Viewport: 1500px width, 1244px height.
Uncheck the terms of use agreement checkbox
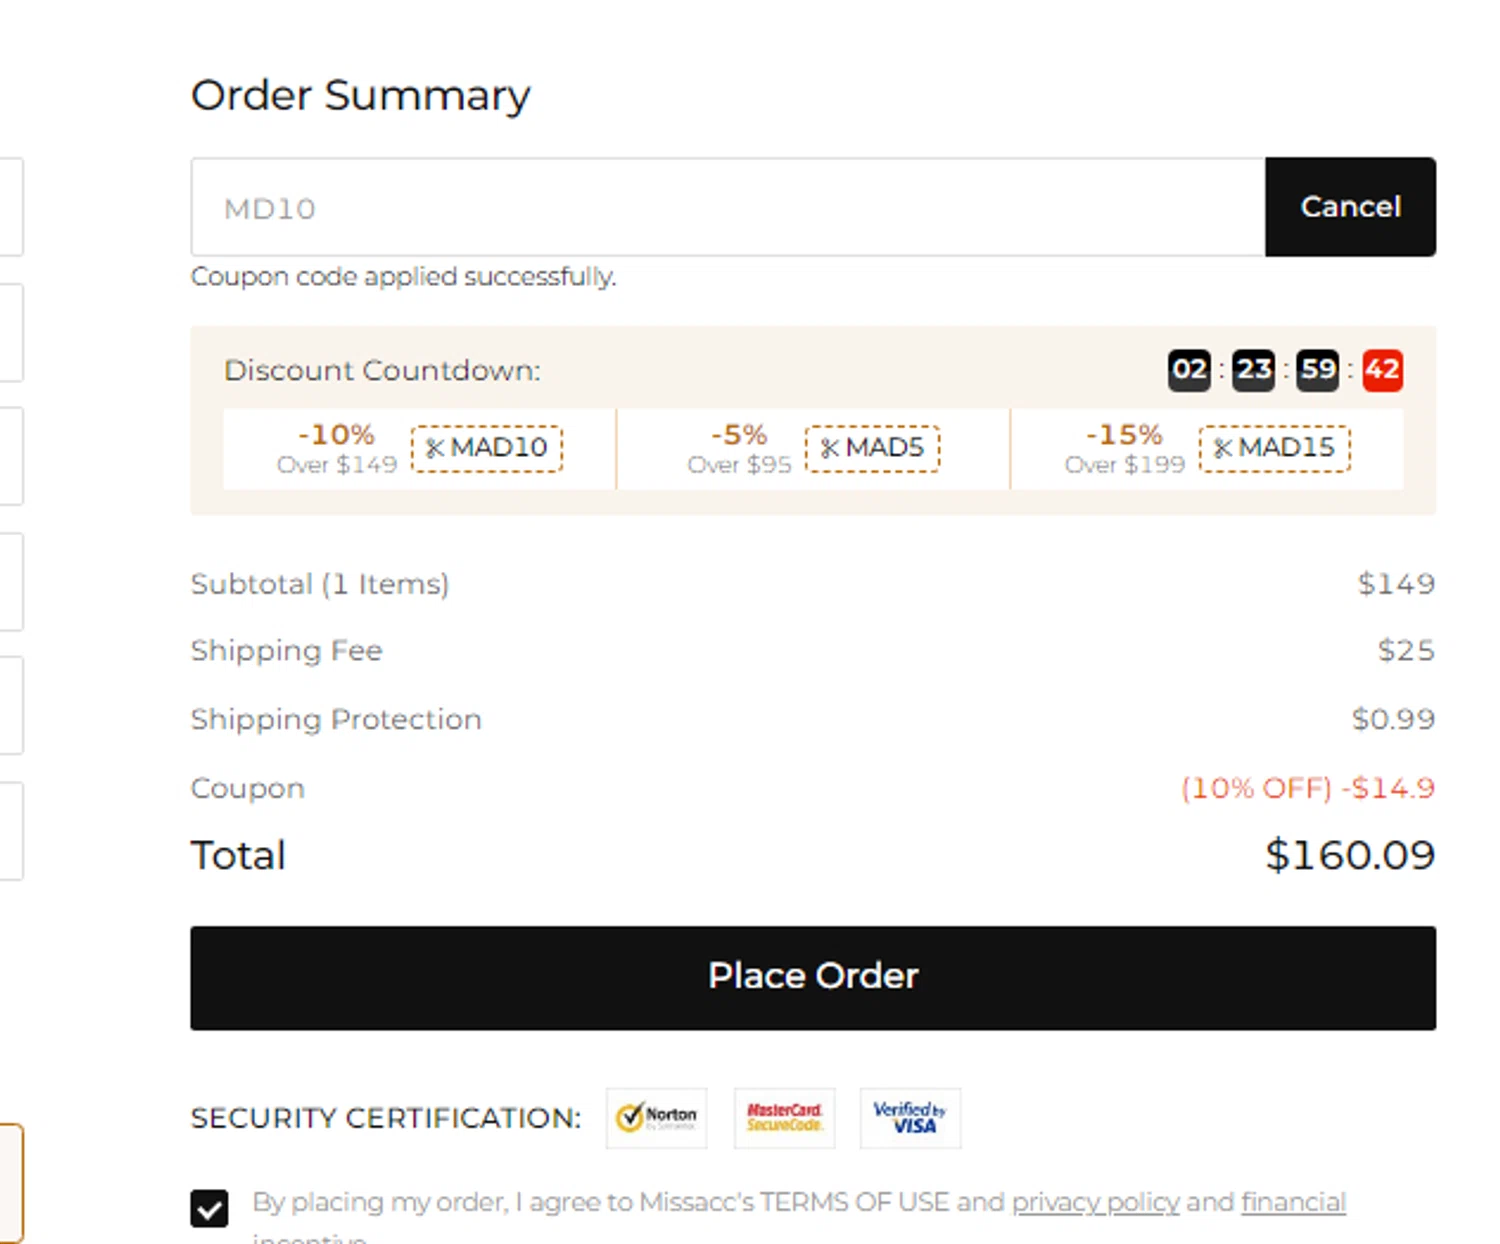coord(209,1208)
